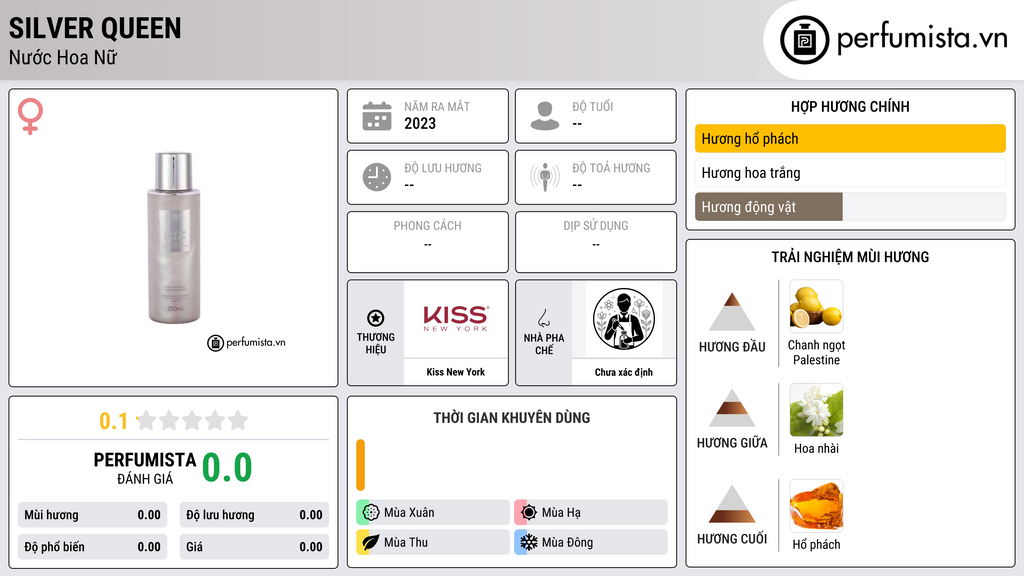Click the Hoa nhài jasmine image
1024x576 pixels.
click(816, 410)
